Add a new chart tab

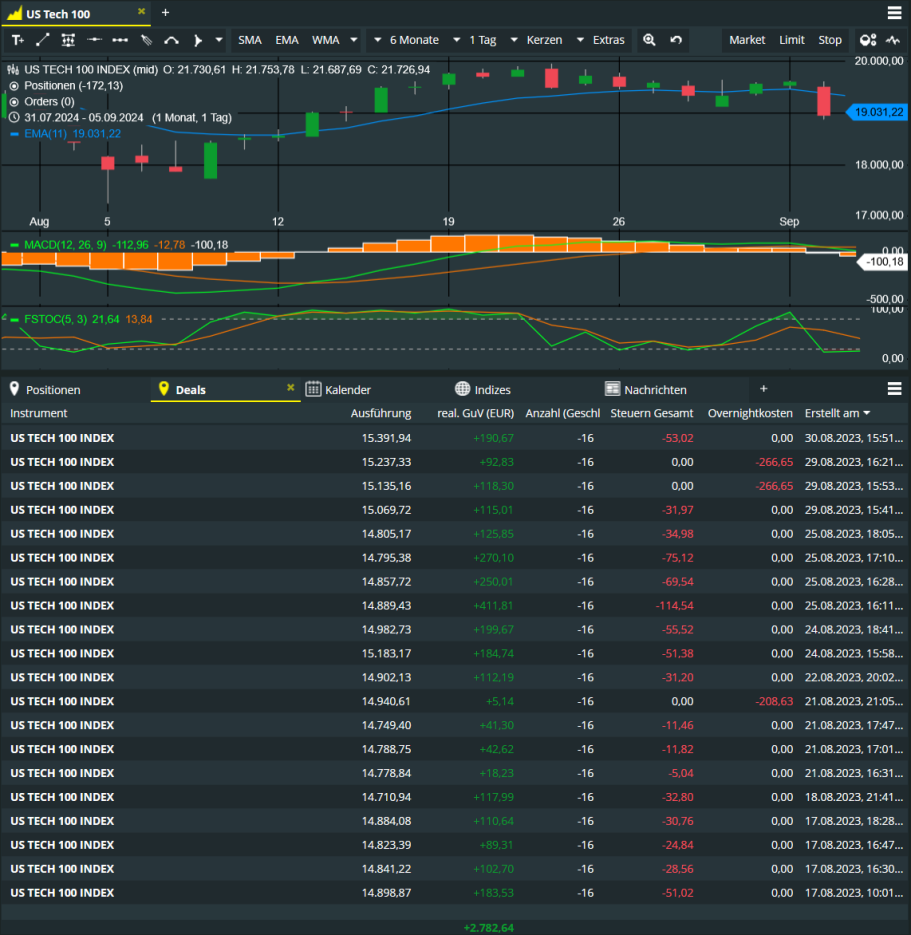click(165, 13)
